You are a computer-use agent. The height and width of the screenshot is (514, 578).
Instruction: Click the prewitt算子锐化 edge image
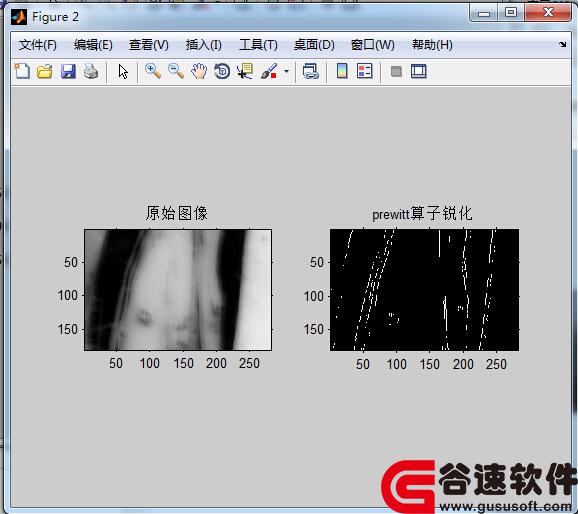click(424, 290)
